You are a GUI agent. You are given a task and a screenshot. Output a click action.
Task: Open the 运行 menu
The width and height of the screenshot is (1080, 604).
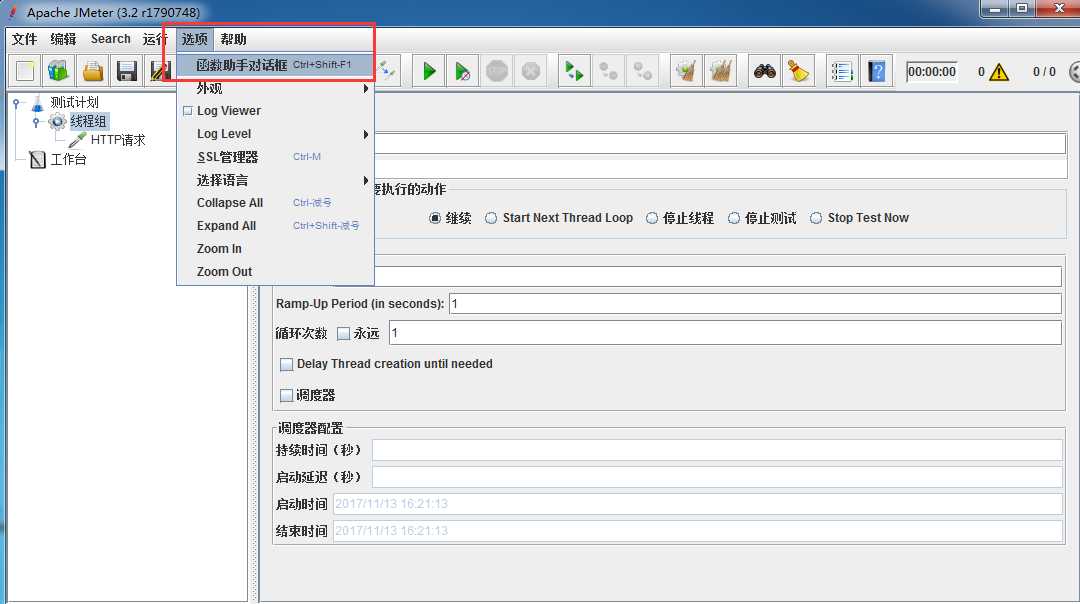pos(155,39)
